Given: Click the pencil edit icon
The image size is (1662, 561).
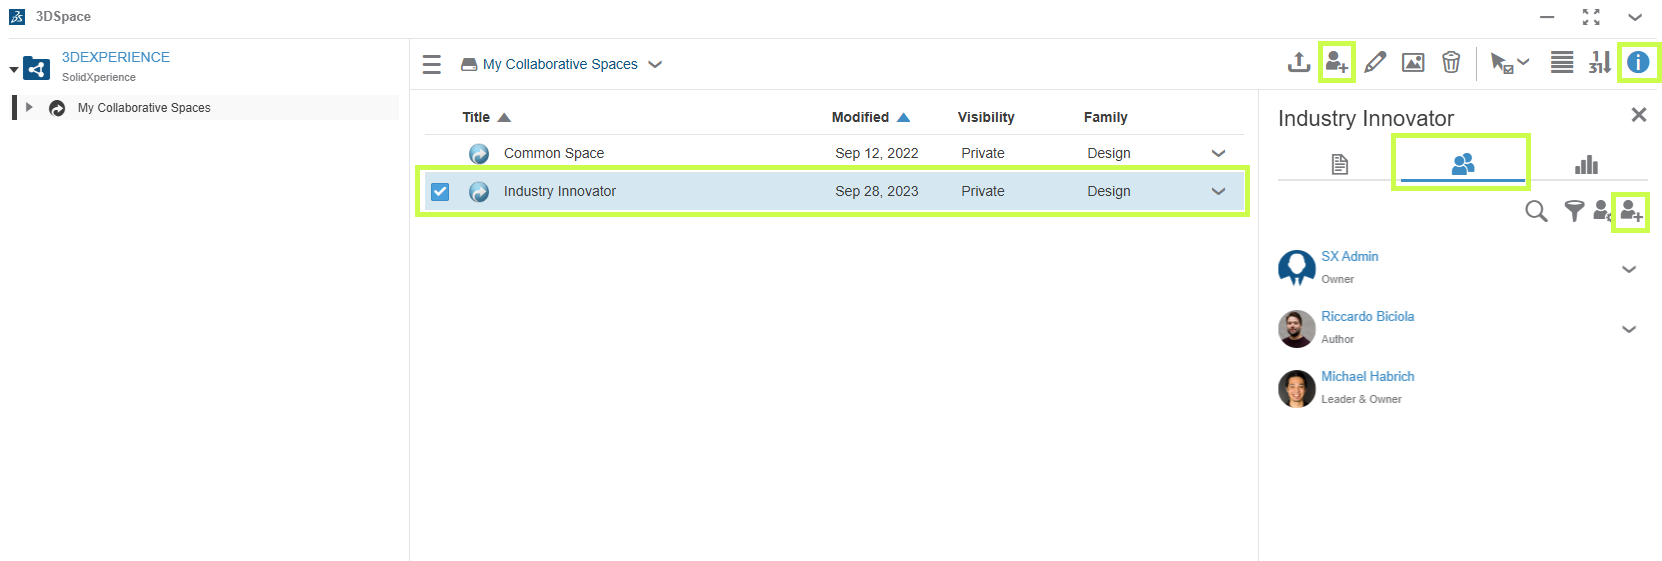Looking at the screenshot, I should coord(1375,63).
